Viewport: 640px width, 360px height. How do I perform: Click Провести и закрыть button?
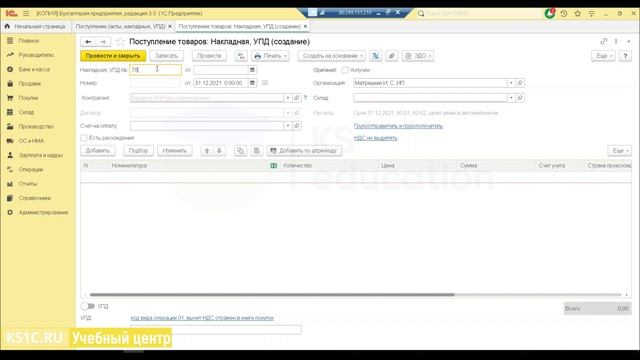[113, 56]
